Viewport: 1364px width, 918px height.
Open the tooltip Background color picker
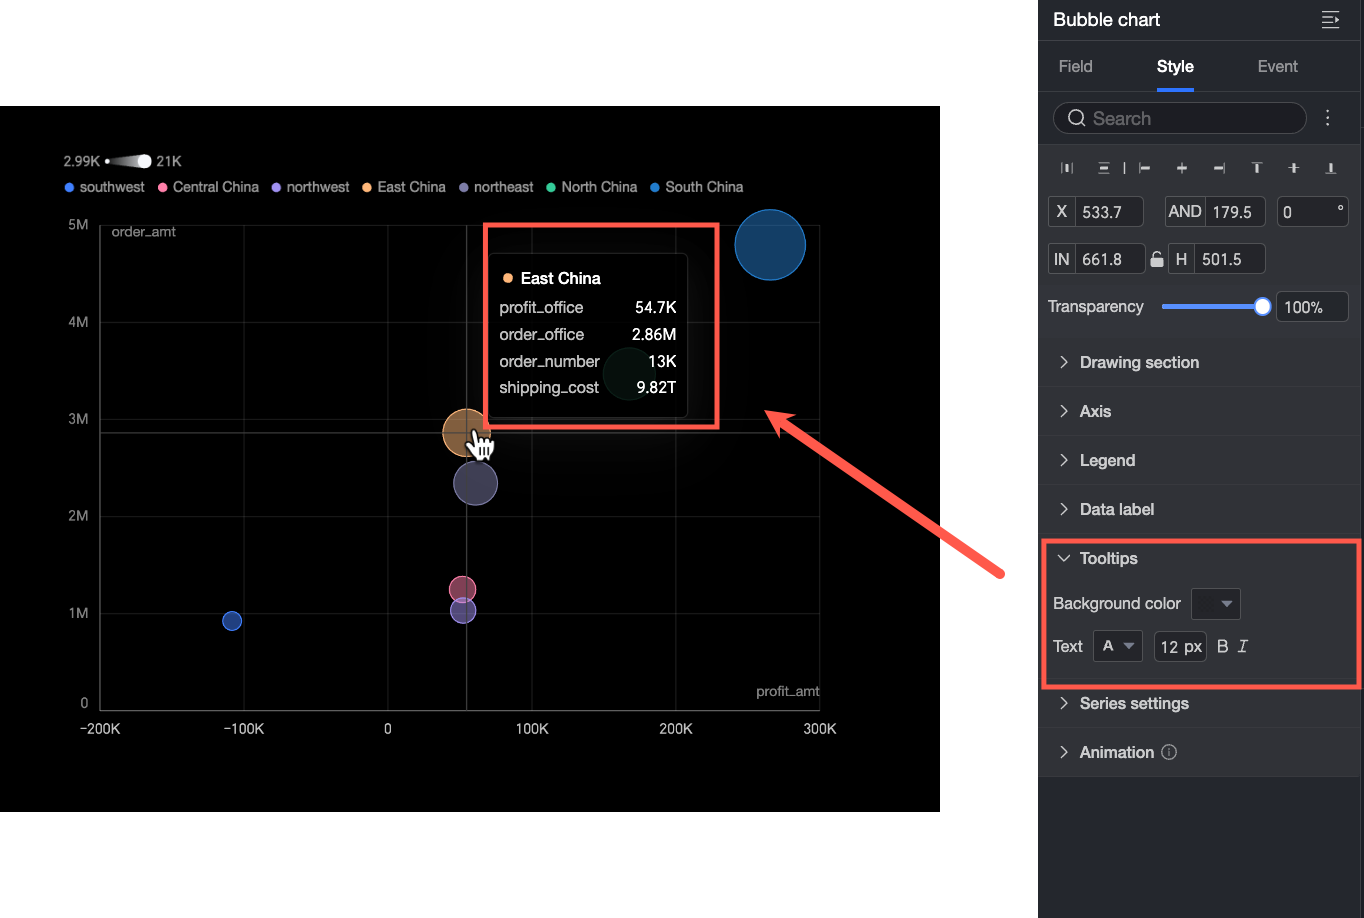[1216, 604]
